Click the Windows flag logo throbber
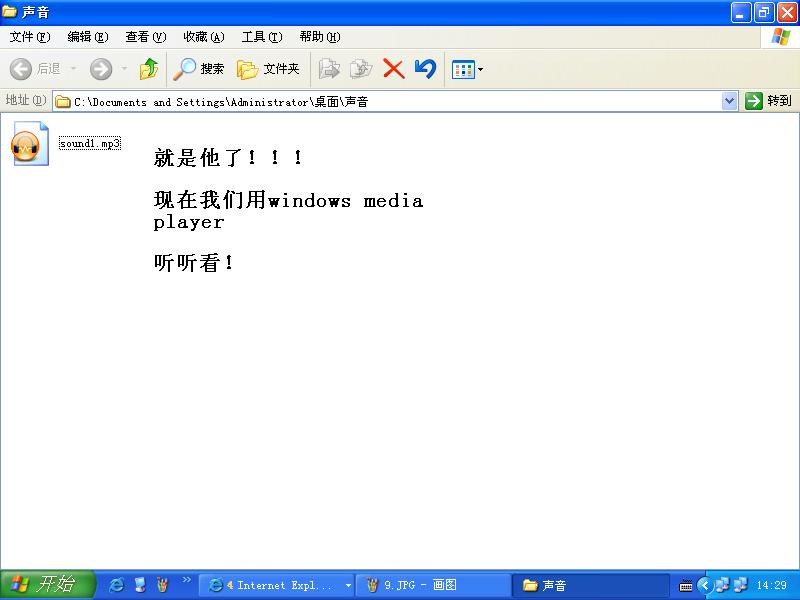 click(781, 37)
